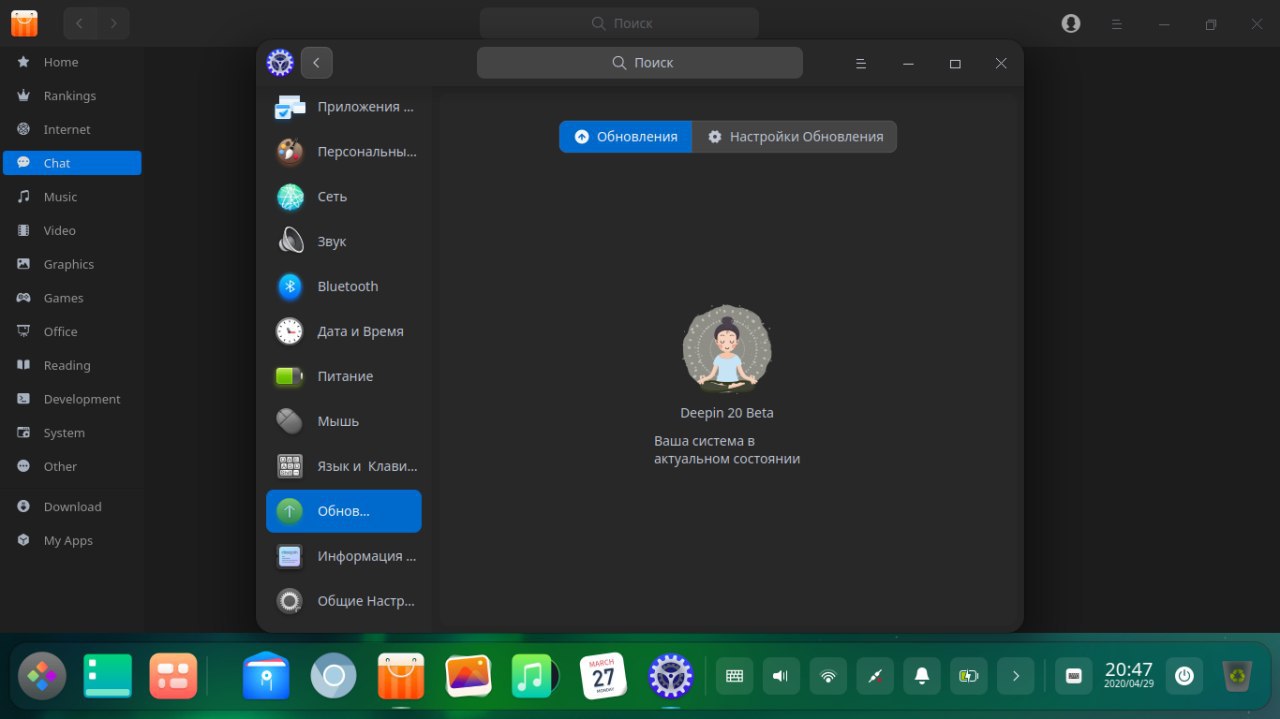Open multitasking view from the dock

tap(174, 676)
